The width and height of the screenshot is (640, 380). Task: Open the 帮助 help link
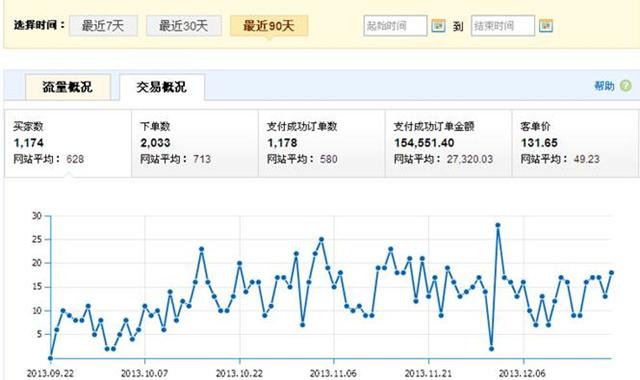coord(604,86)
